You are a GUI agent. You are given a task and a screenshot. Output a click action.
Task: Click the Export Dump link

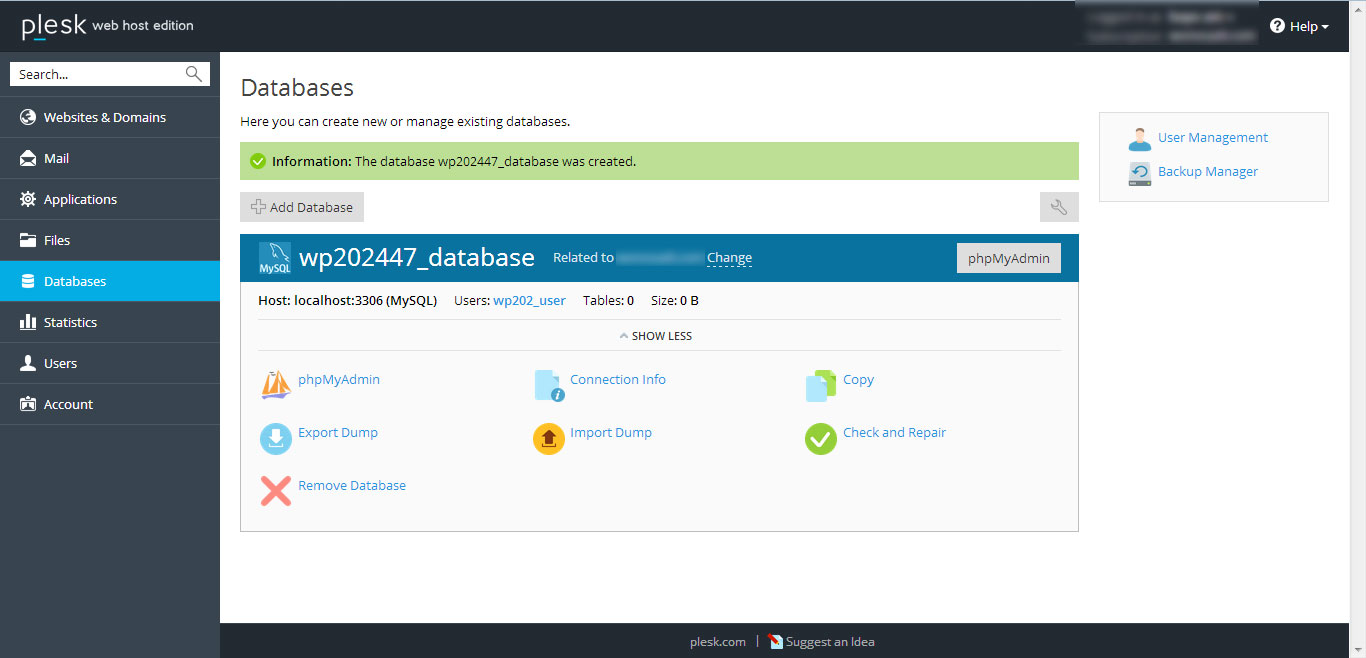[338, 433]
